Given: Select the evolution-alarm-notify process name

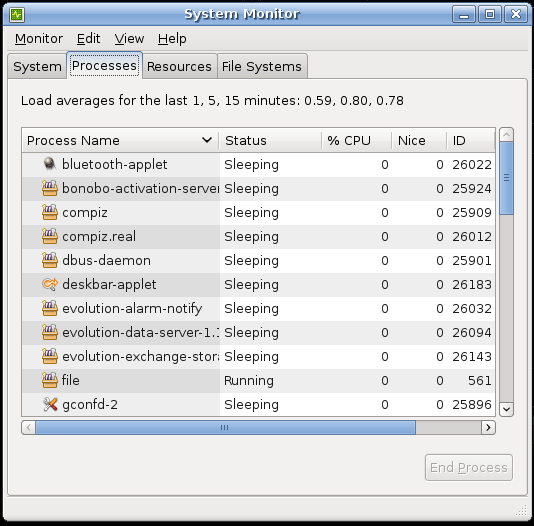Looking at the screenshot, I should (132, 308).
